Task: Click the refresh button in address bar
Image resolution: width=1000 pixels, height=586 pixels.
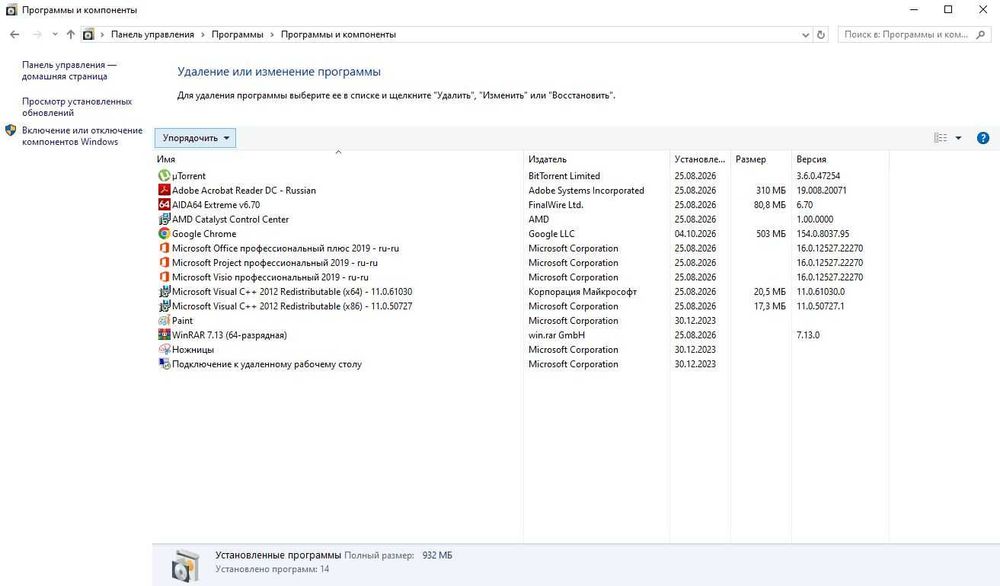Action: [821, 34]
